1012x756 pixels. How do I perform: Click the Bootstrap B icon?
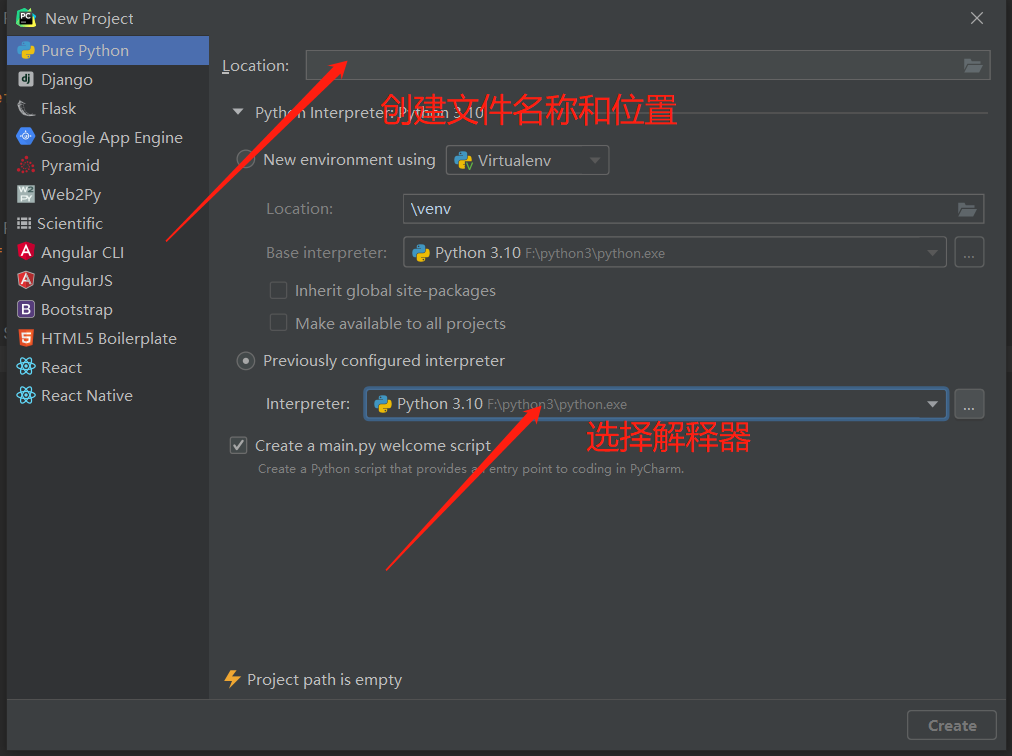point(26,309)
